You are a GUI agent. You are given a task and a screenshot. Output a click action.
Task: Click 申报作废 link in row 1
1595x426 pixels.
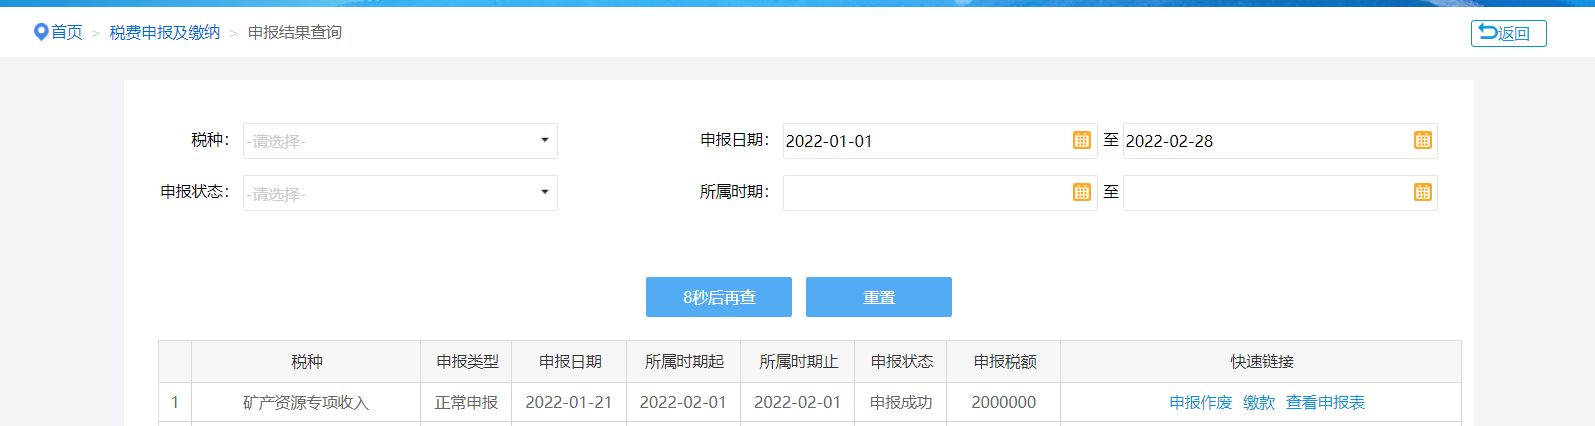[x=1200, y=402]
